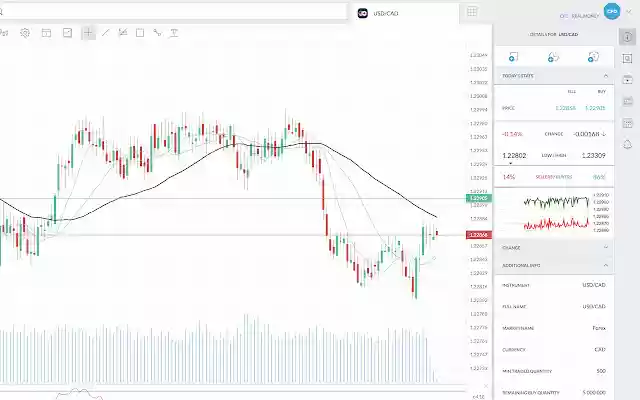
Task: Click the Forex market name value
Action: pyautogui.click(x=599, y=328)
